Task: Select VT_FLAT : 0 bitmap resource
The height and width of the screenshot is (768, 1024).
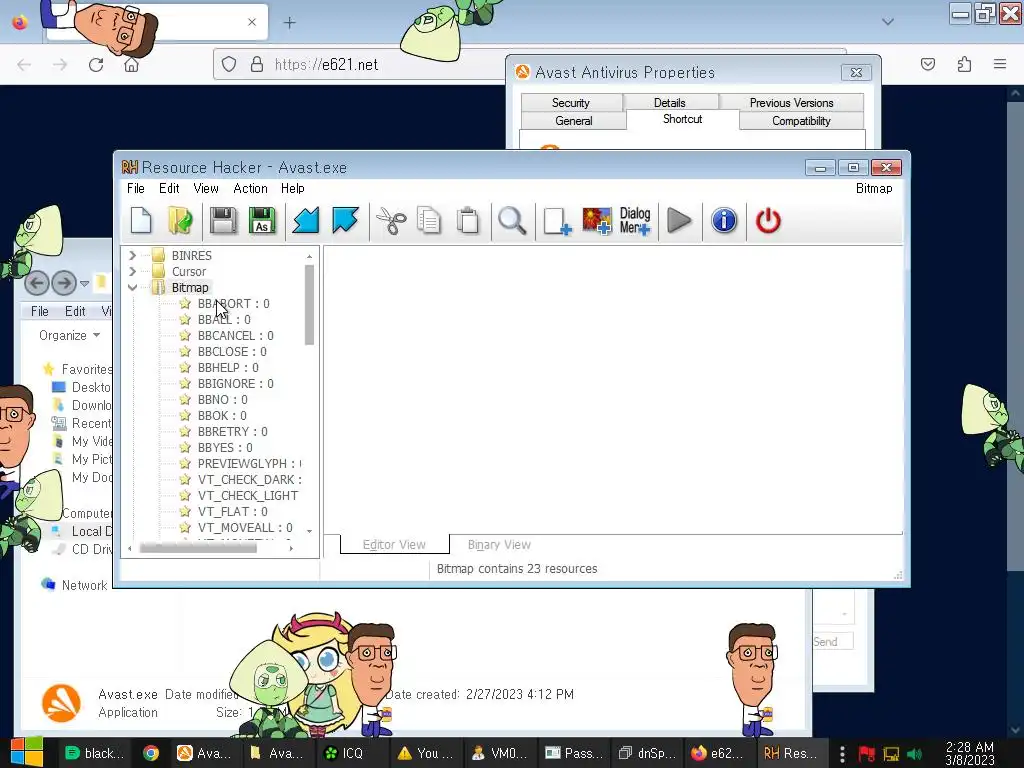Action: pyautogui.click(x=232, y=511)
